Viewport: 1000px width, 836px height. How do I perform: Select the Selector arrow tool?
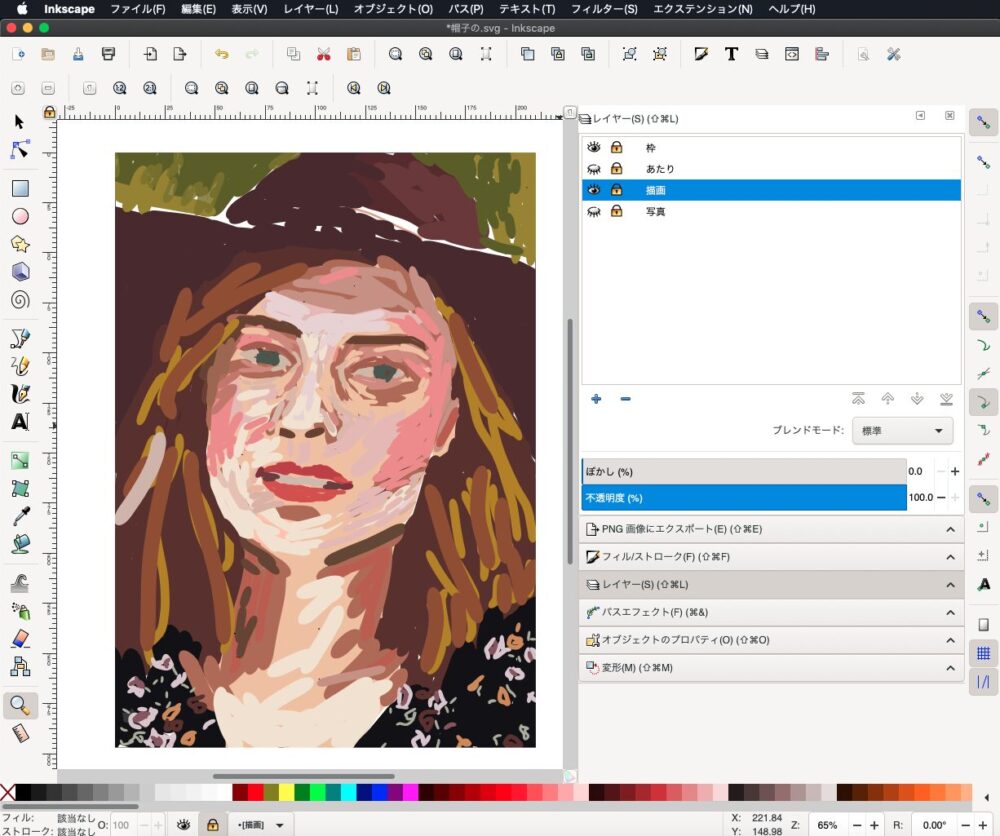(19, 122)
